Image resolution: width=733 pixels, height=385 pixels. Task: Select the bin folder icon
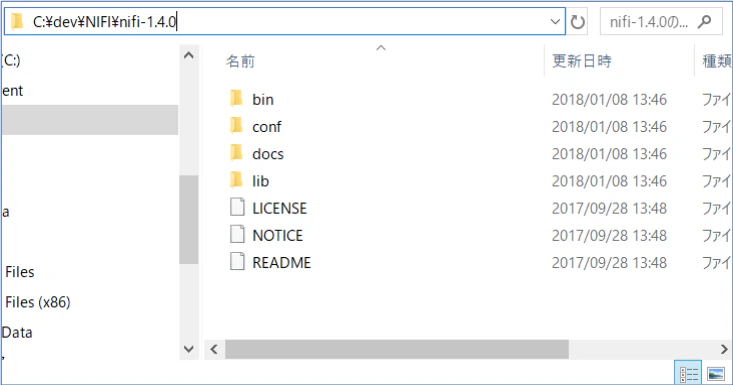point(237,99)
